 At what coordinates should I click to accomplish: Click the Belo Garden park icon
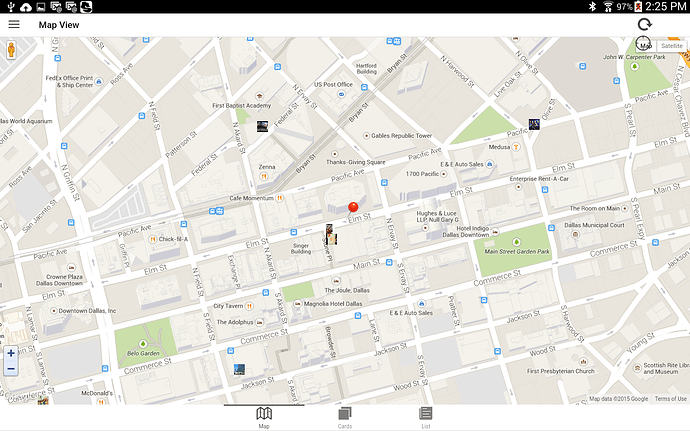click(143, 343)
